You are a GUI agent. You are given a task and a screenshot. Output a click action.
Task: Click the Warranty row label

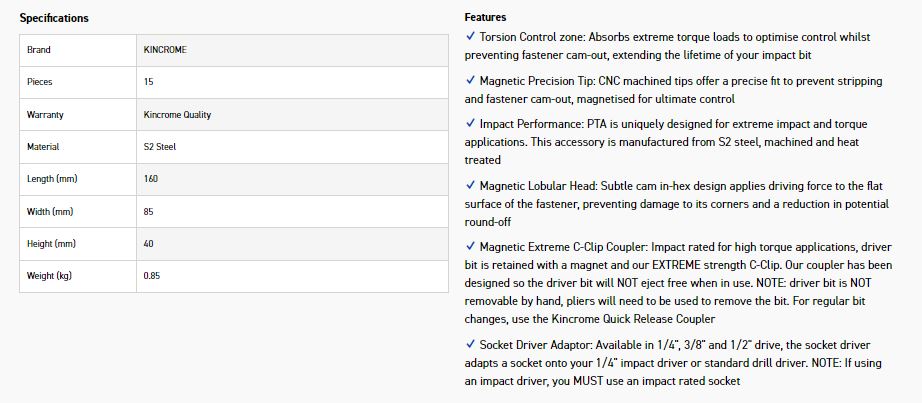click(x=45, y=115)
